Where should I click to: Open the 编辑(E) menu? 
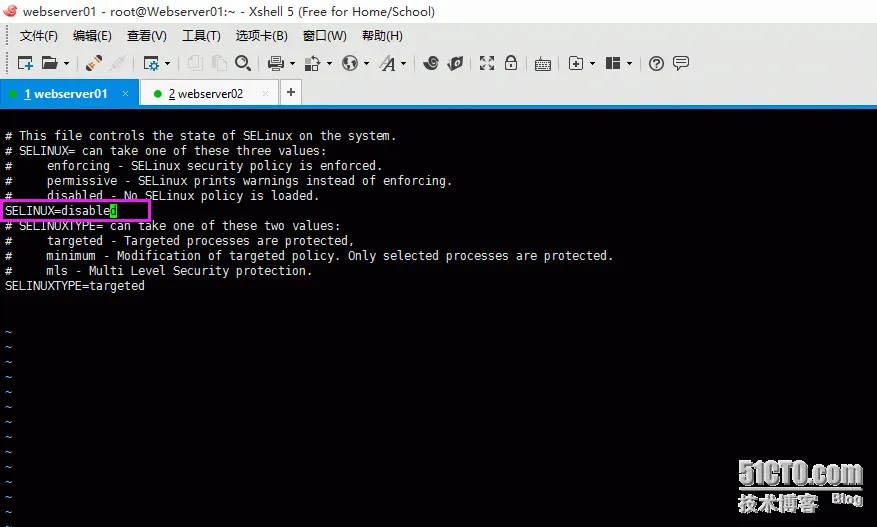tap(92, 36)
